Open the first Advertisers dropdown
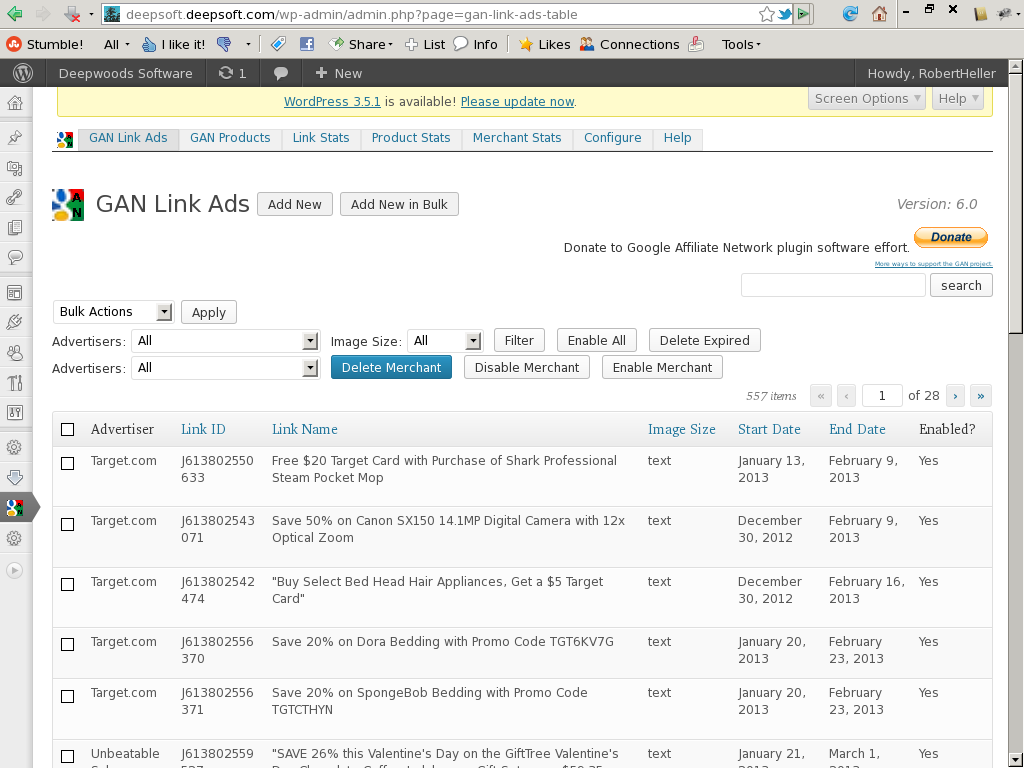The width and height of the screenshot is (1024, 768). pyautogui.click(x=225, y=341)
